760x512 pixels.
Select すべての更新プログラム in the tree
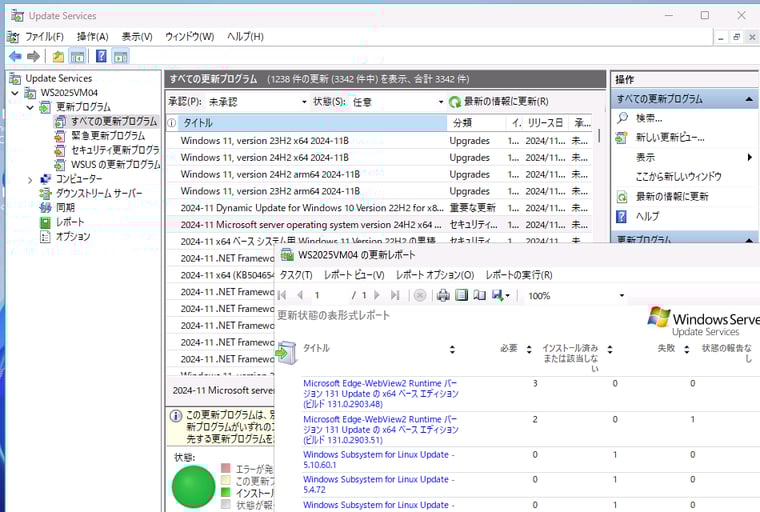(x=114, y=121)
